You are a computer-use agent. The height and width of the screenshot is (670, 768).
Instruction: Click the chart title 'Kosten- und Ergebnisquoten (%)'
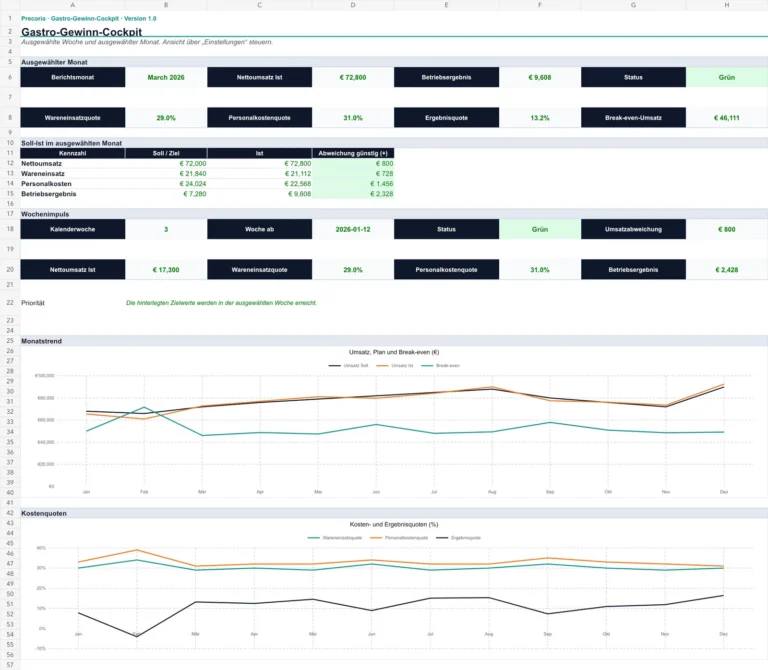(x=394, y=525)
